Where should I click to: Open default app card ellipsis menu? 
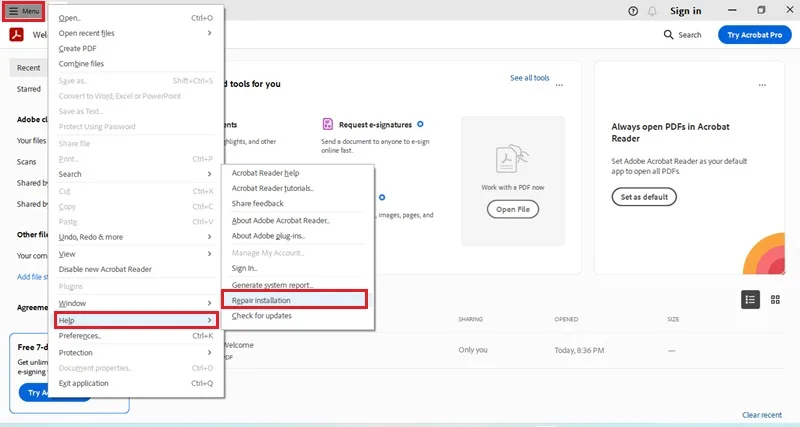click(x=762, y=85)
